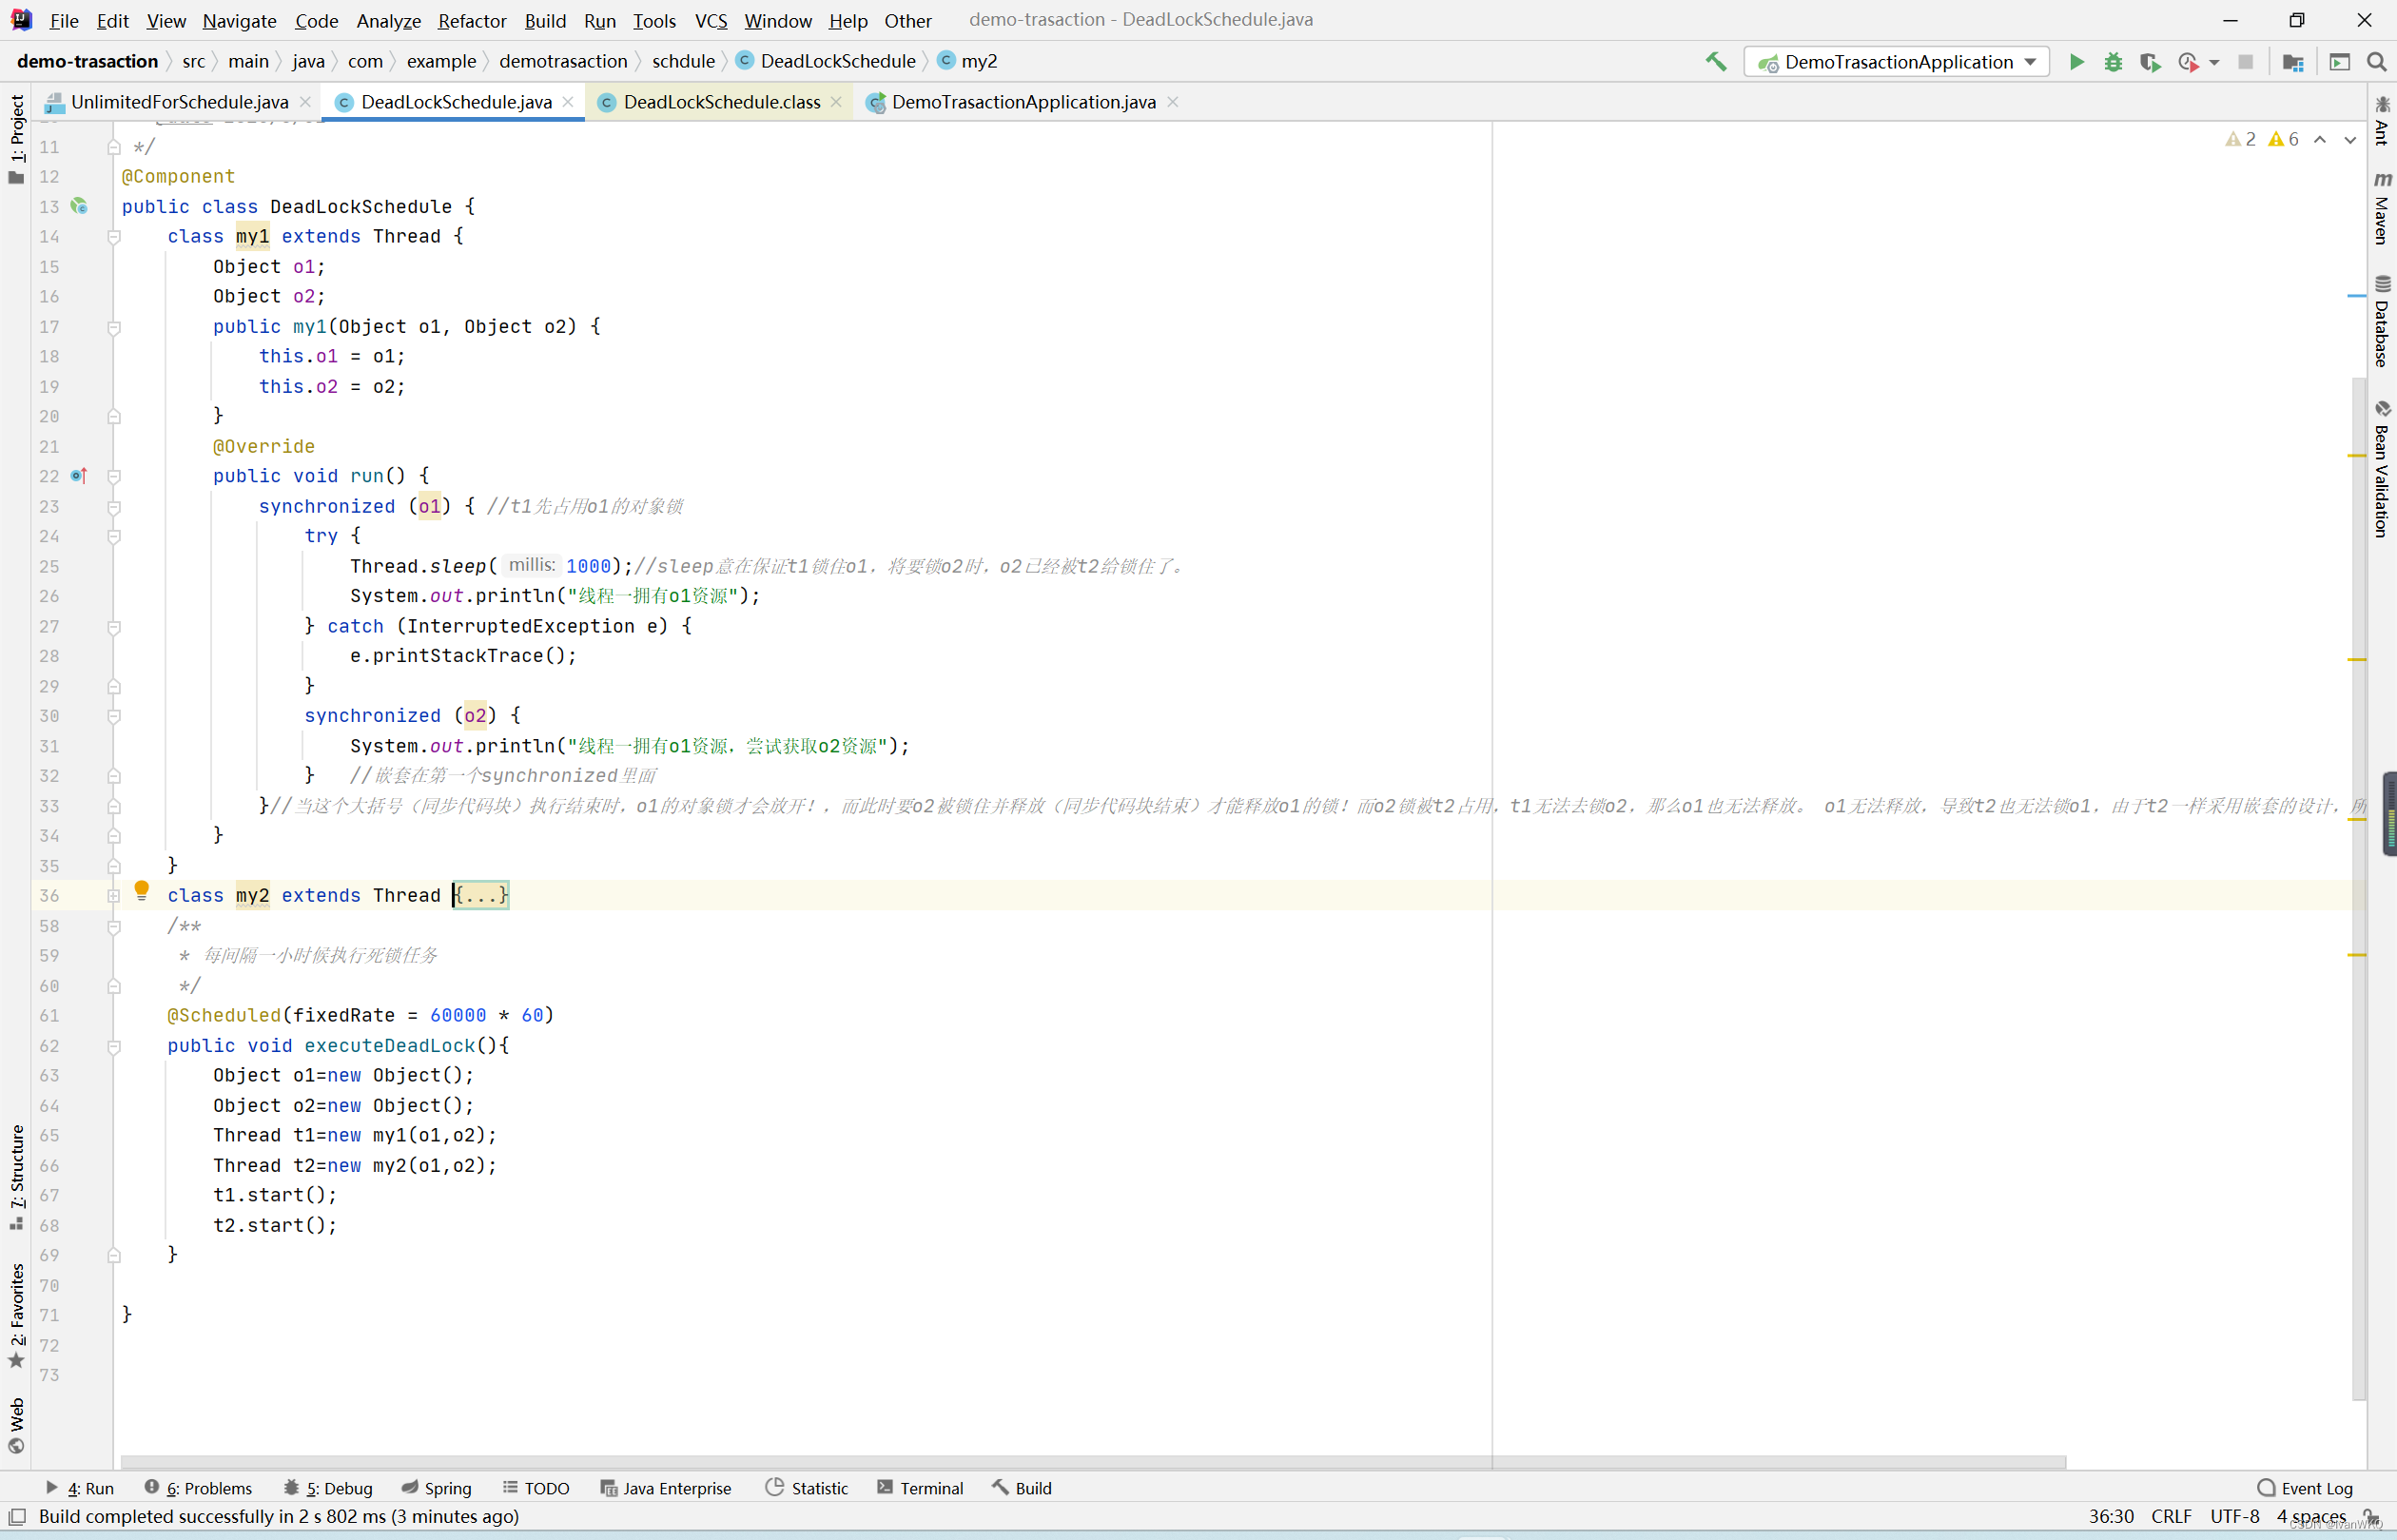
Task: Run with coverage shield icon
Action: pos(2149,62)
